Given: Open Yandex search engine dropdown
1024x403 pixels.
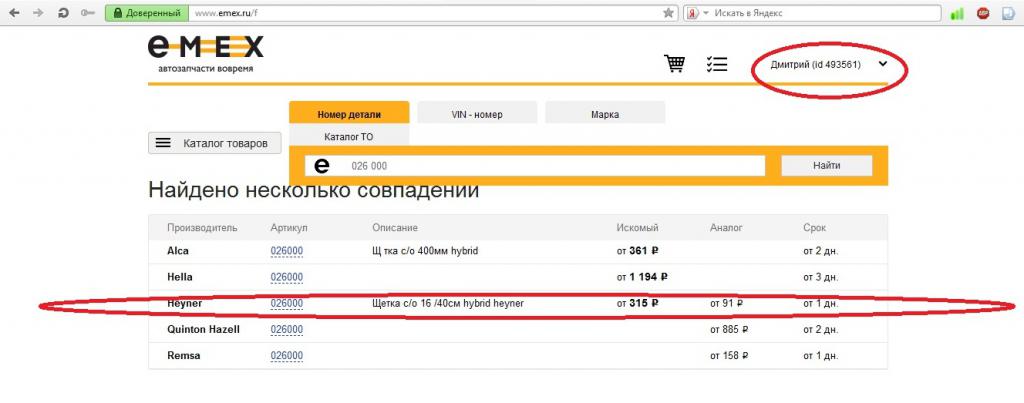Looking at the screenshot, I should (x=697, y=13).
